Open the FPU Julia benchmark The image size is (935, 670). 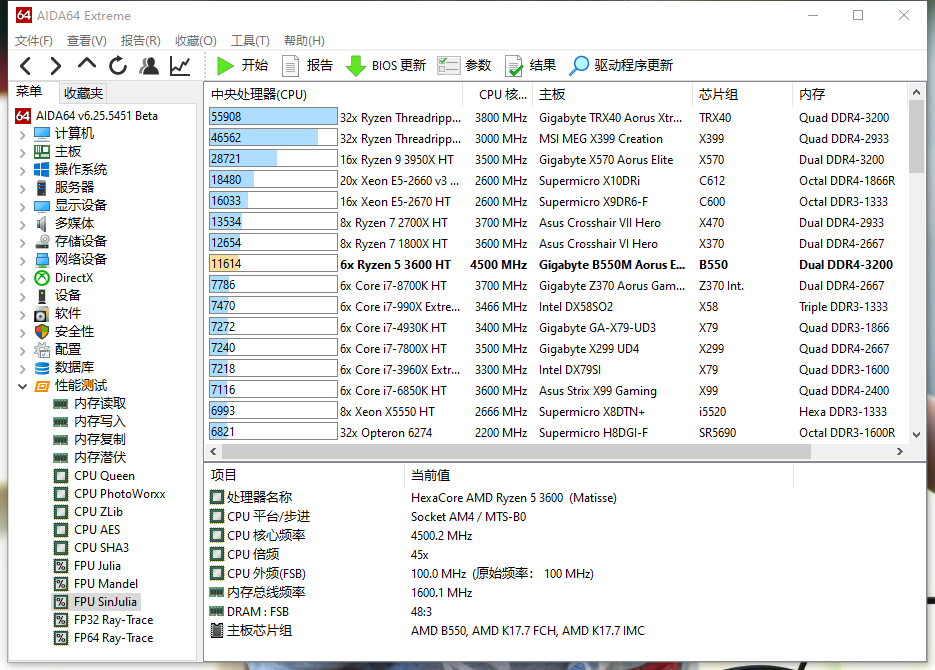(87, 566)
